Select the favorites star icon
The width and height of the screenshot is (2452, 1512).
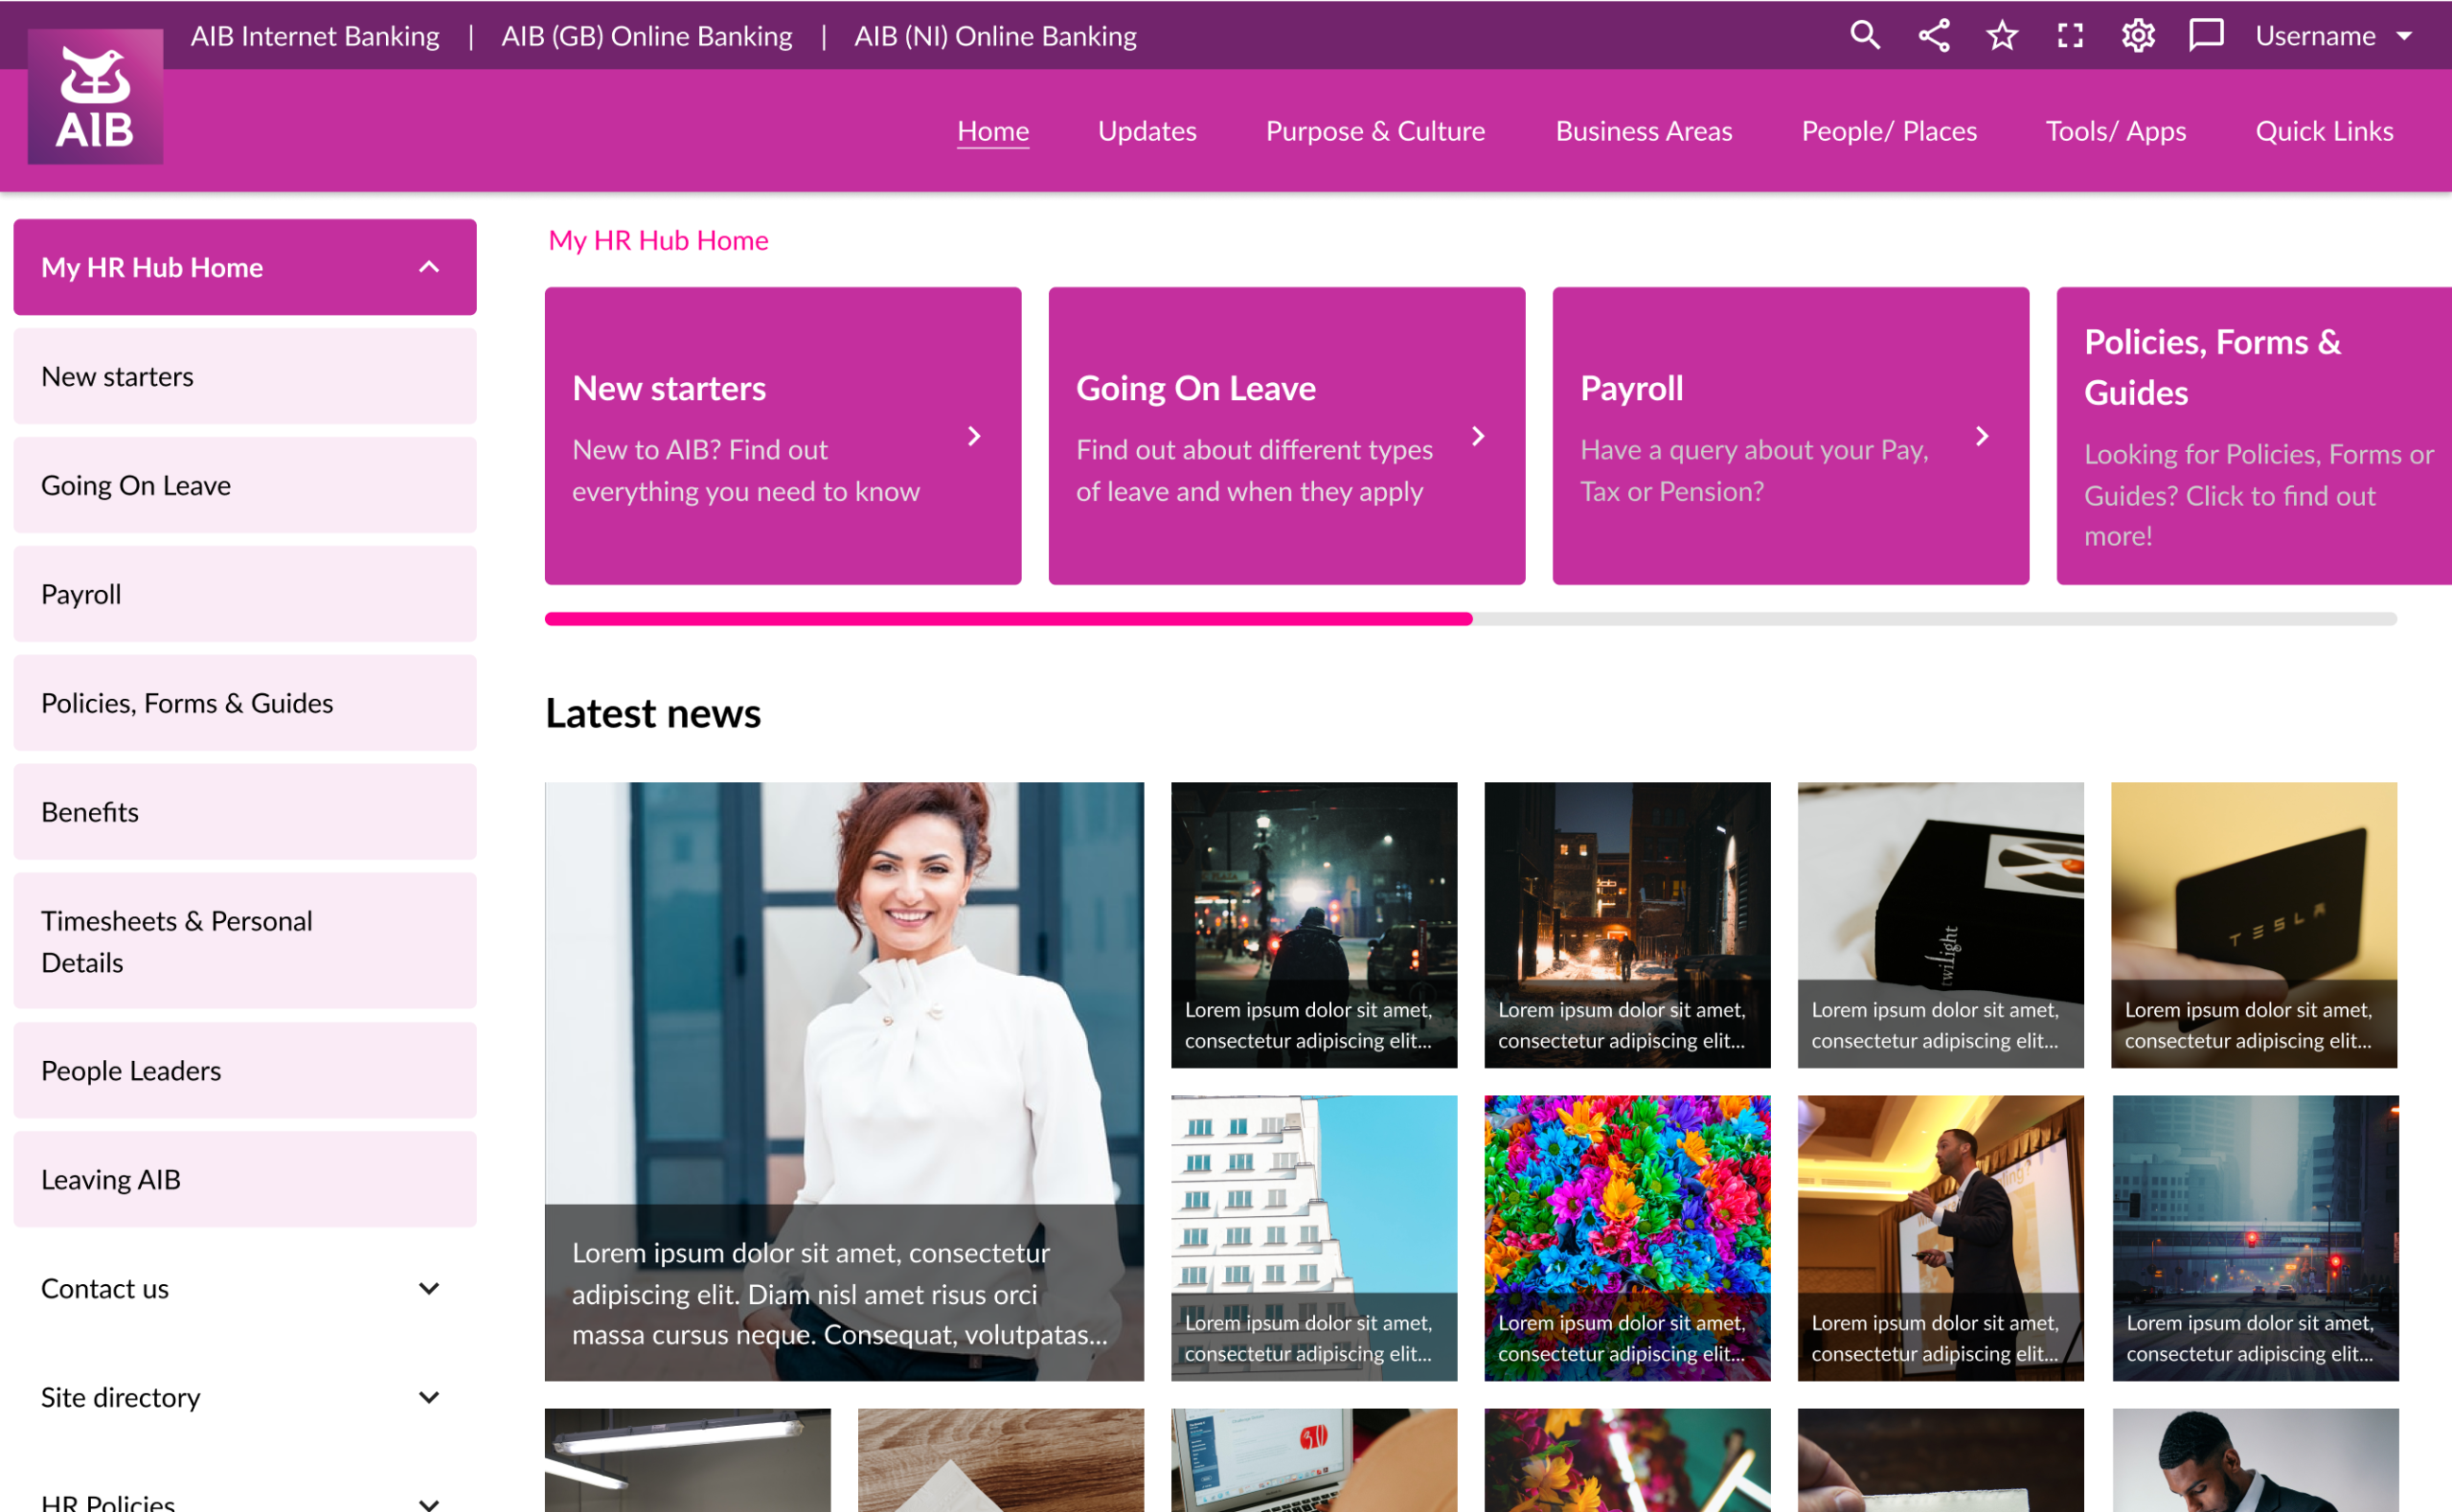point(2001,35)
